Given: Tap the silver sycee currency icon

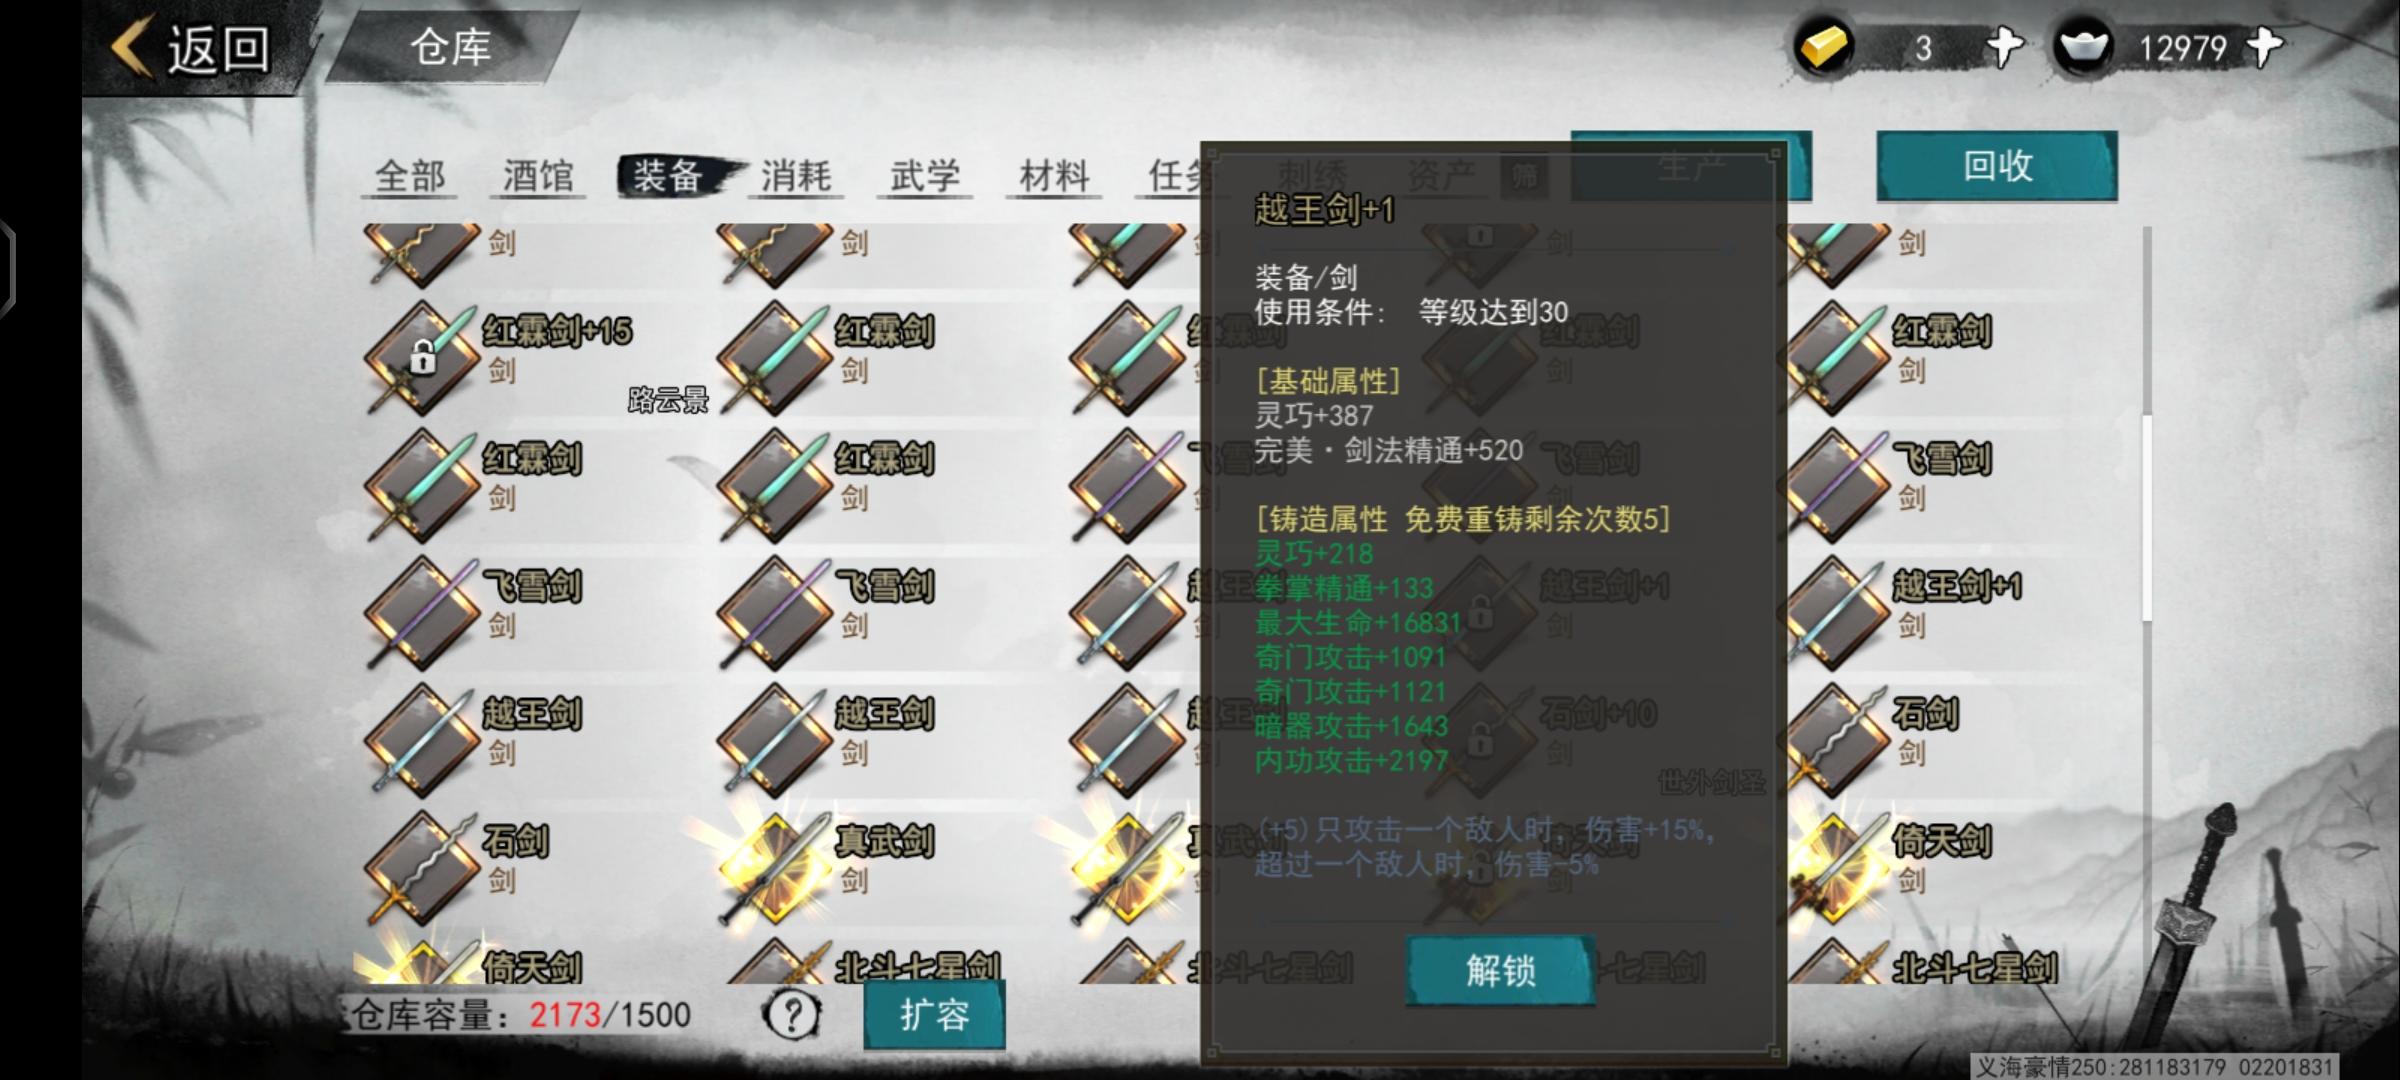Looking at the screenshot, I should (x=2083, y=47).
